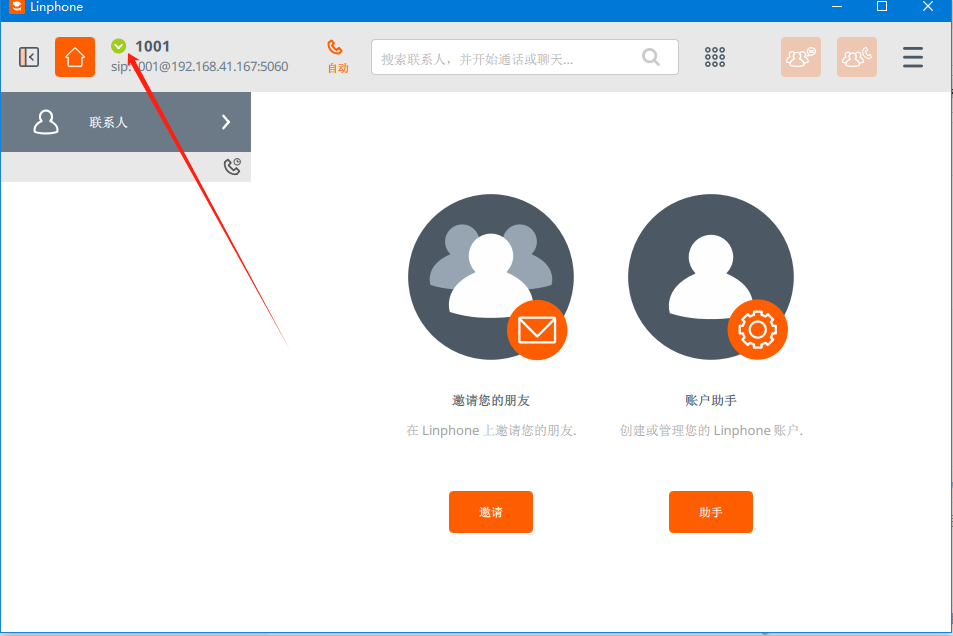Start a group chat icon
The width and height of the screenshot is (953, 636).
800,57
